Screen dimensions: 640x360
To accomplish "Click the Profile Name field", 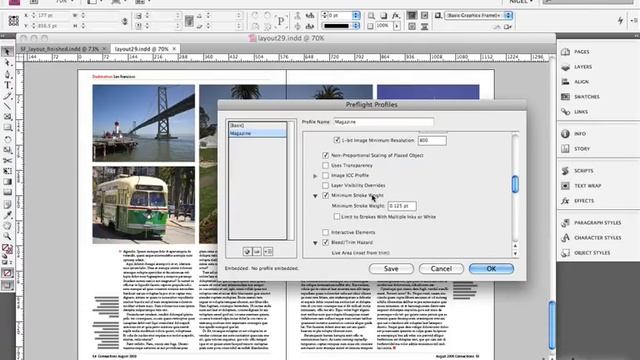I will click(383, 122).
